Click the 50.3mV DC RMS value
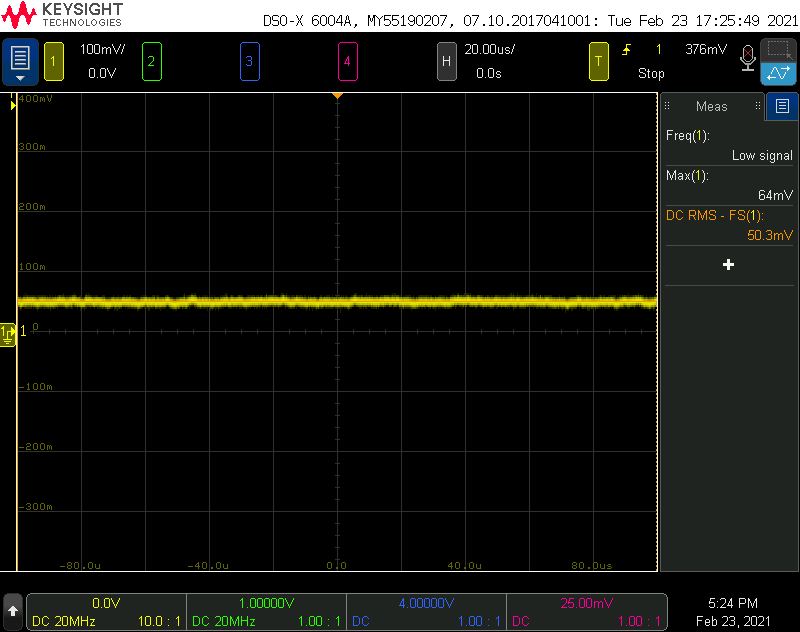This screenshot has width=800, height=632. [x=770, y=235]
